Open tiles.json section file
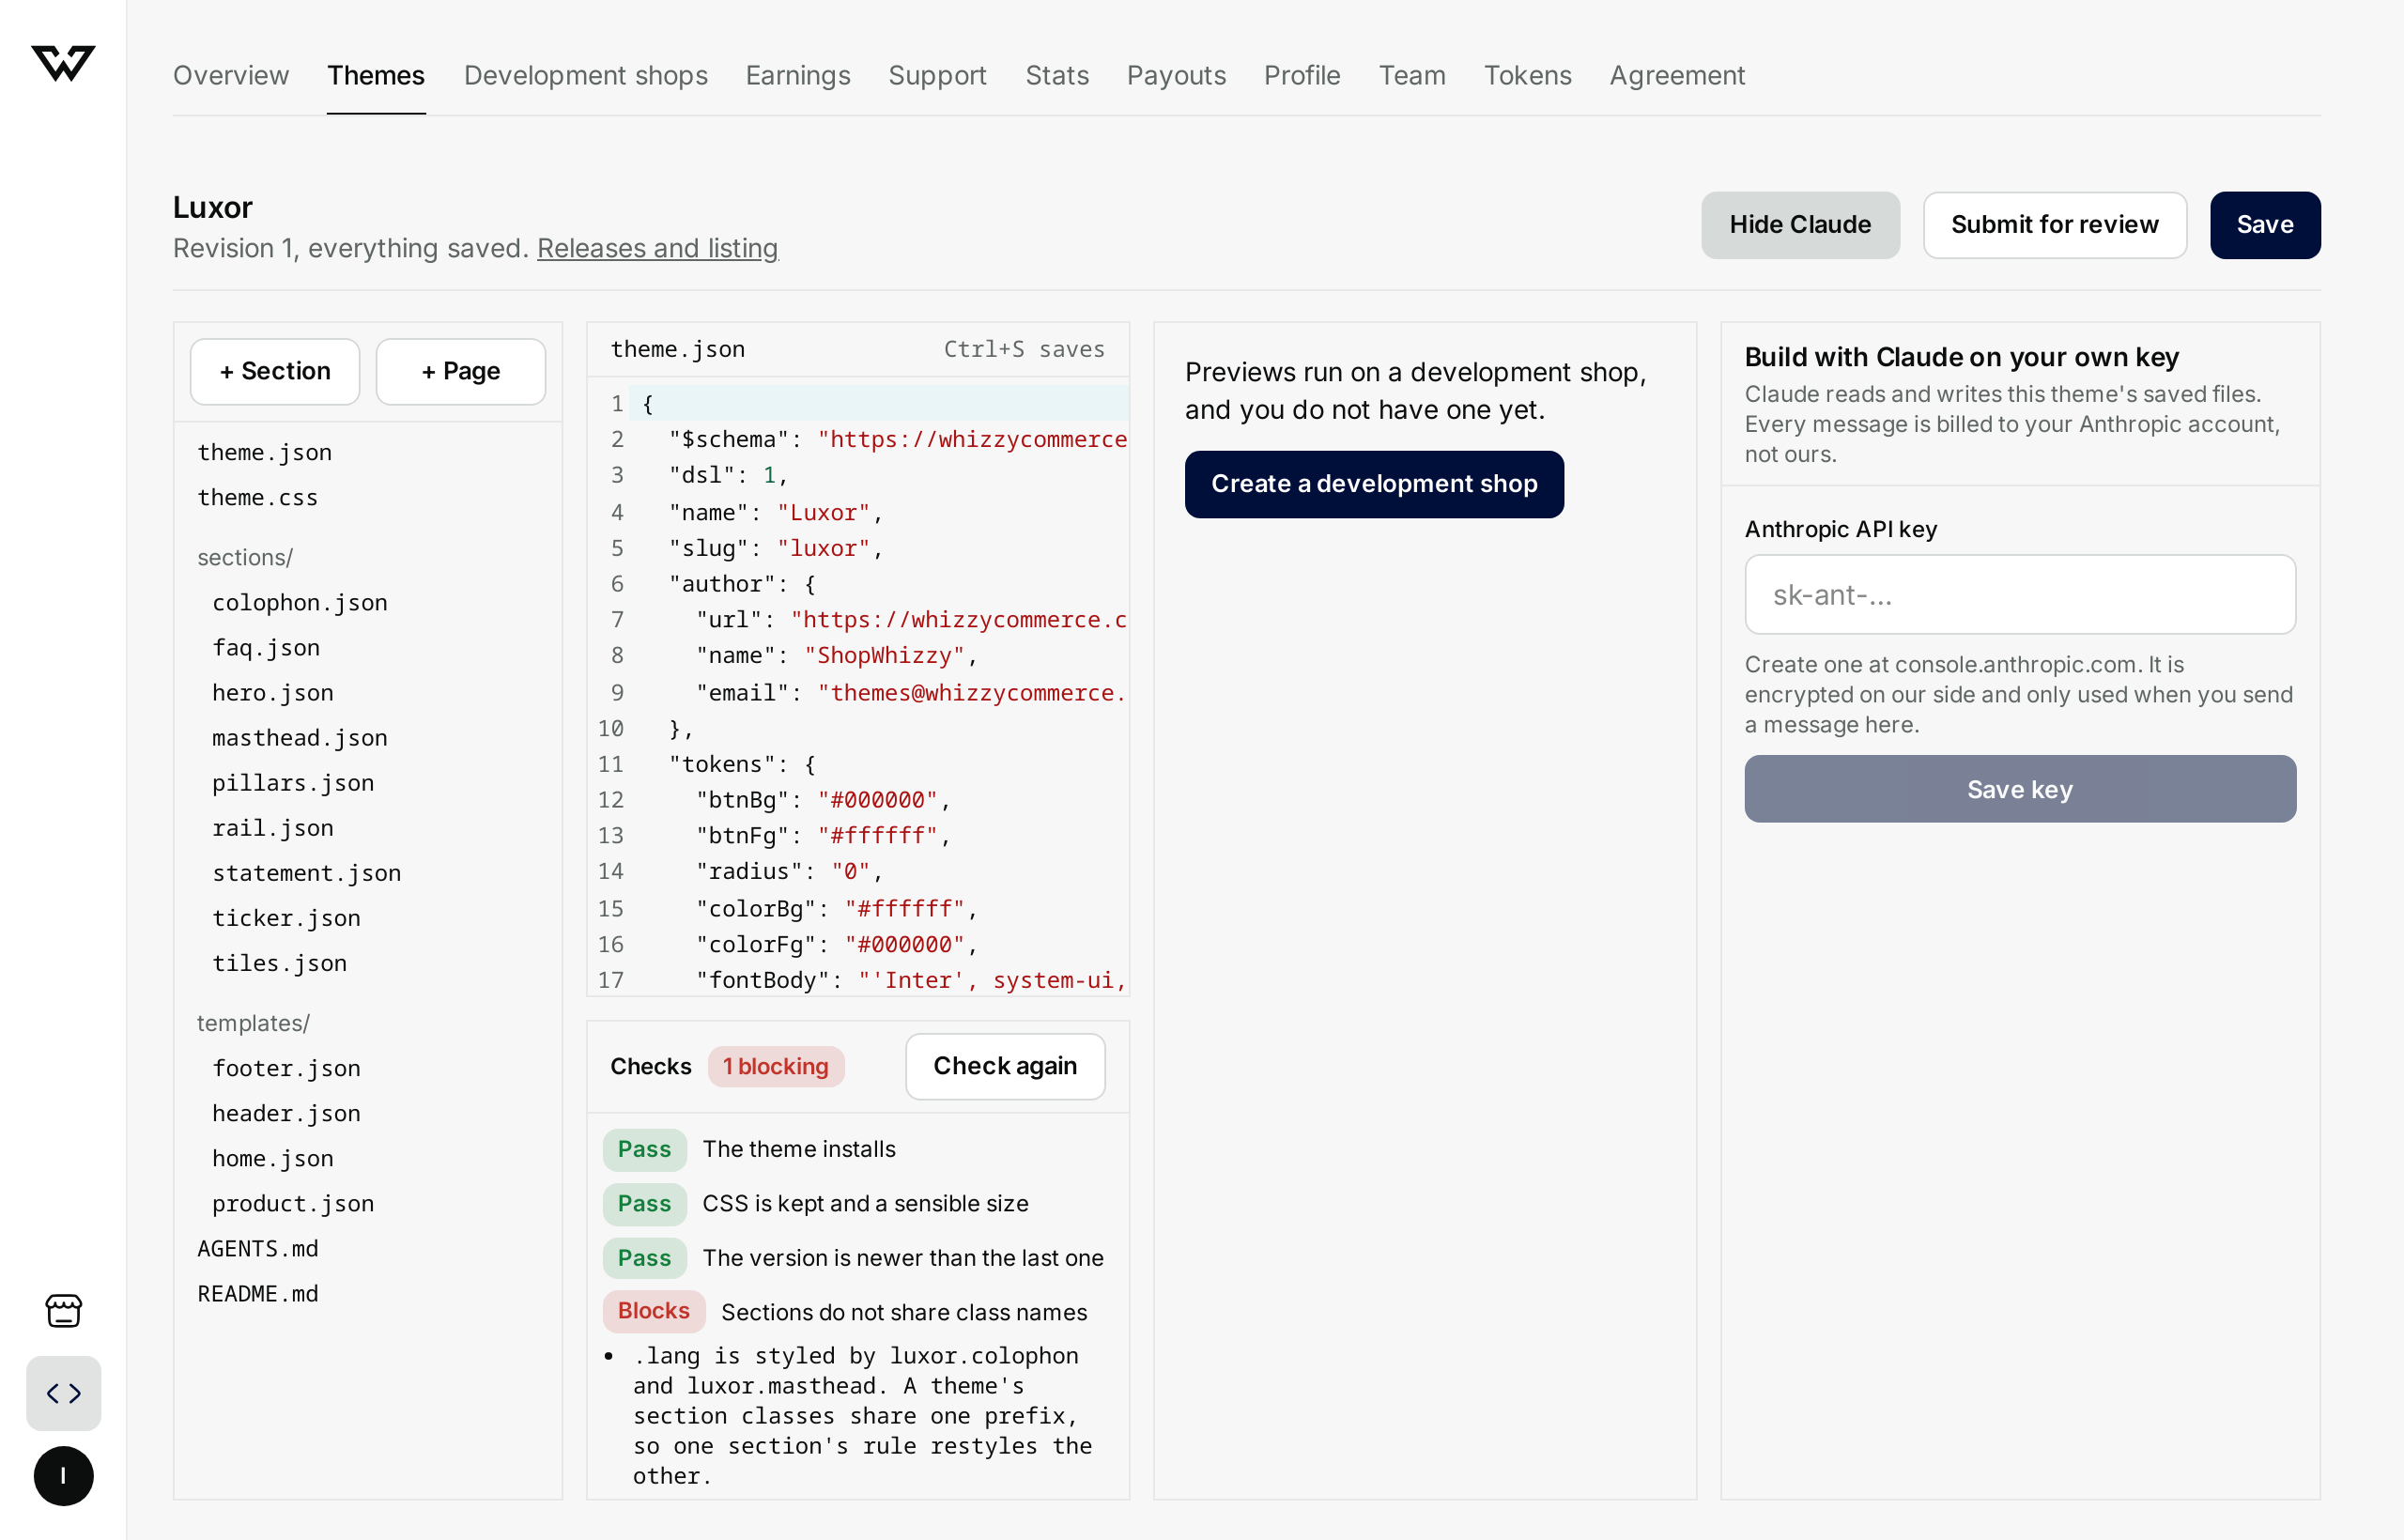The width and height of the screenshot is (2404, 1540). pyautogui.click(x=280, y=962)
